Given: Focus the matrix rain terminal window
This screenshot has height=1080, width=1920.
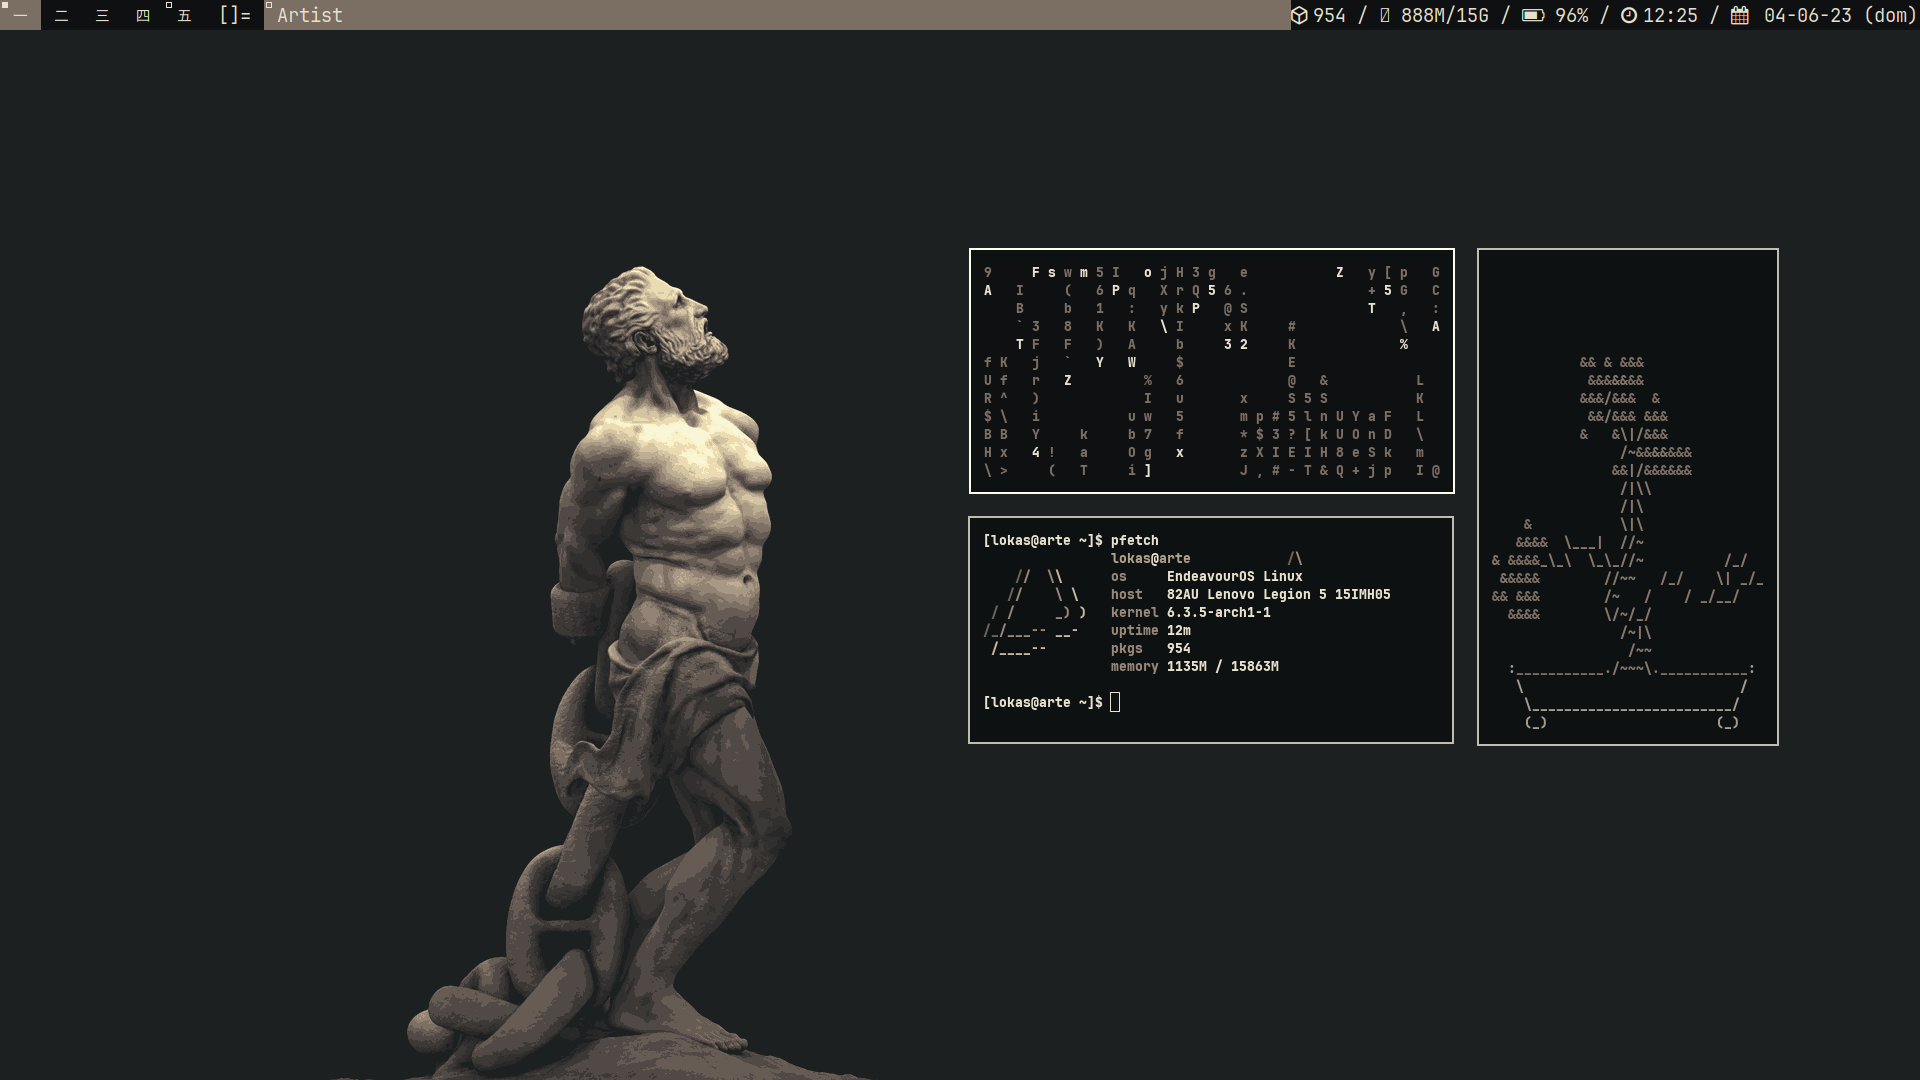Looking at the screenshot, I should click(x=1211, y=371).
